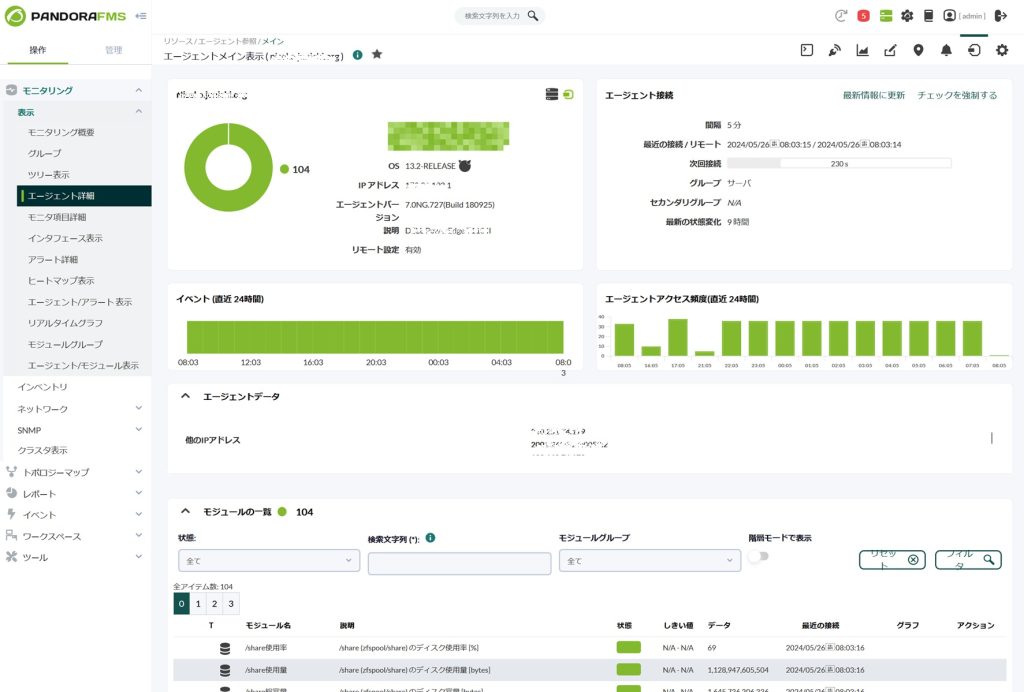Open agent management gear icon
The image size is (1024, 692).
(x=1002, y=50)
